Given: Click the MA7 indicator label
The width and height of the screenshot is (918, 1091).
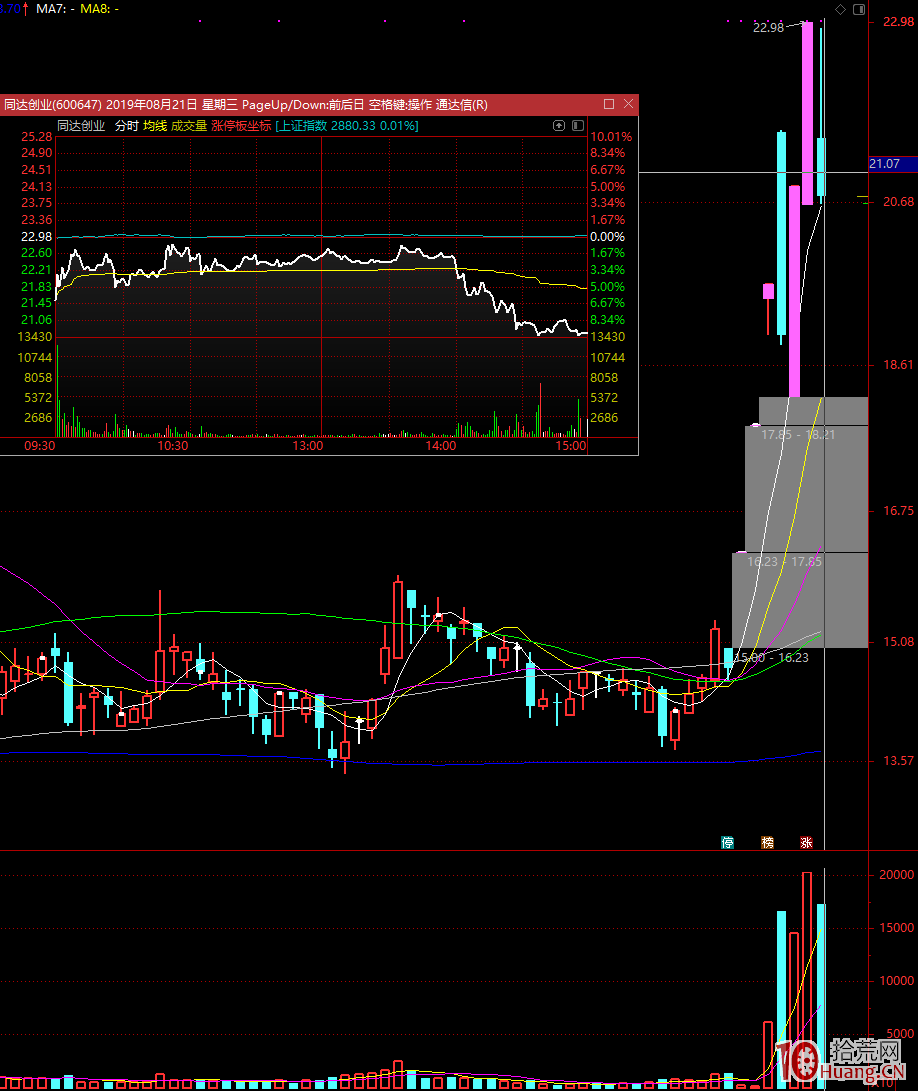Looking at the screenshot, I should (x=55, y=9).
